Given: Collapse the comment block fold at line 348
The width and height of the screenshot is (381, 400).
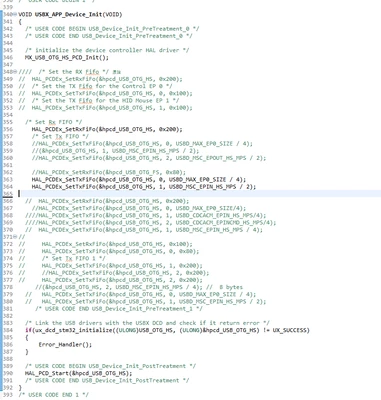Looking at the screenshot, I should 15,72.
